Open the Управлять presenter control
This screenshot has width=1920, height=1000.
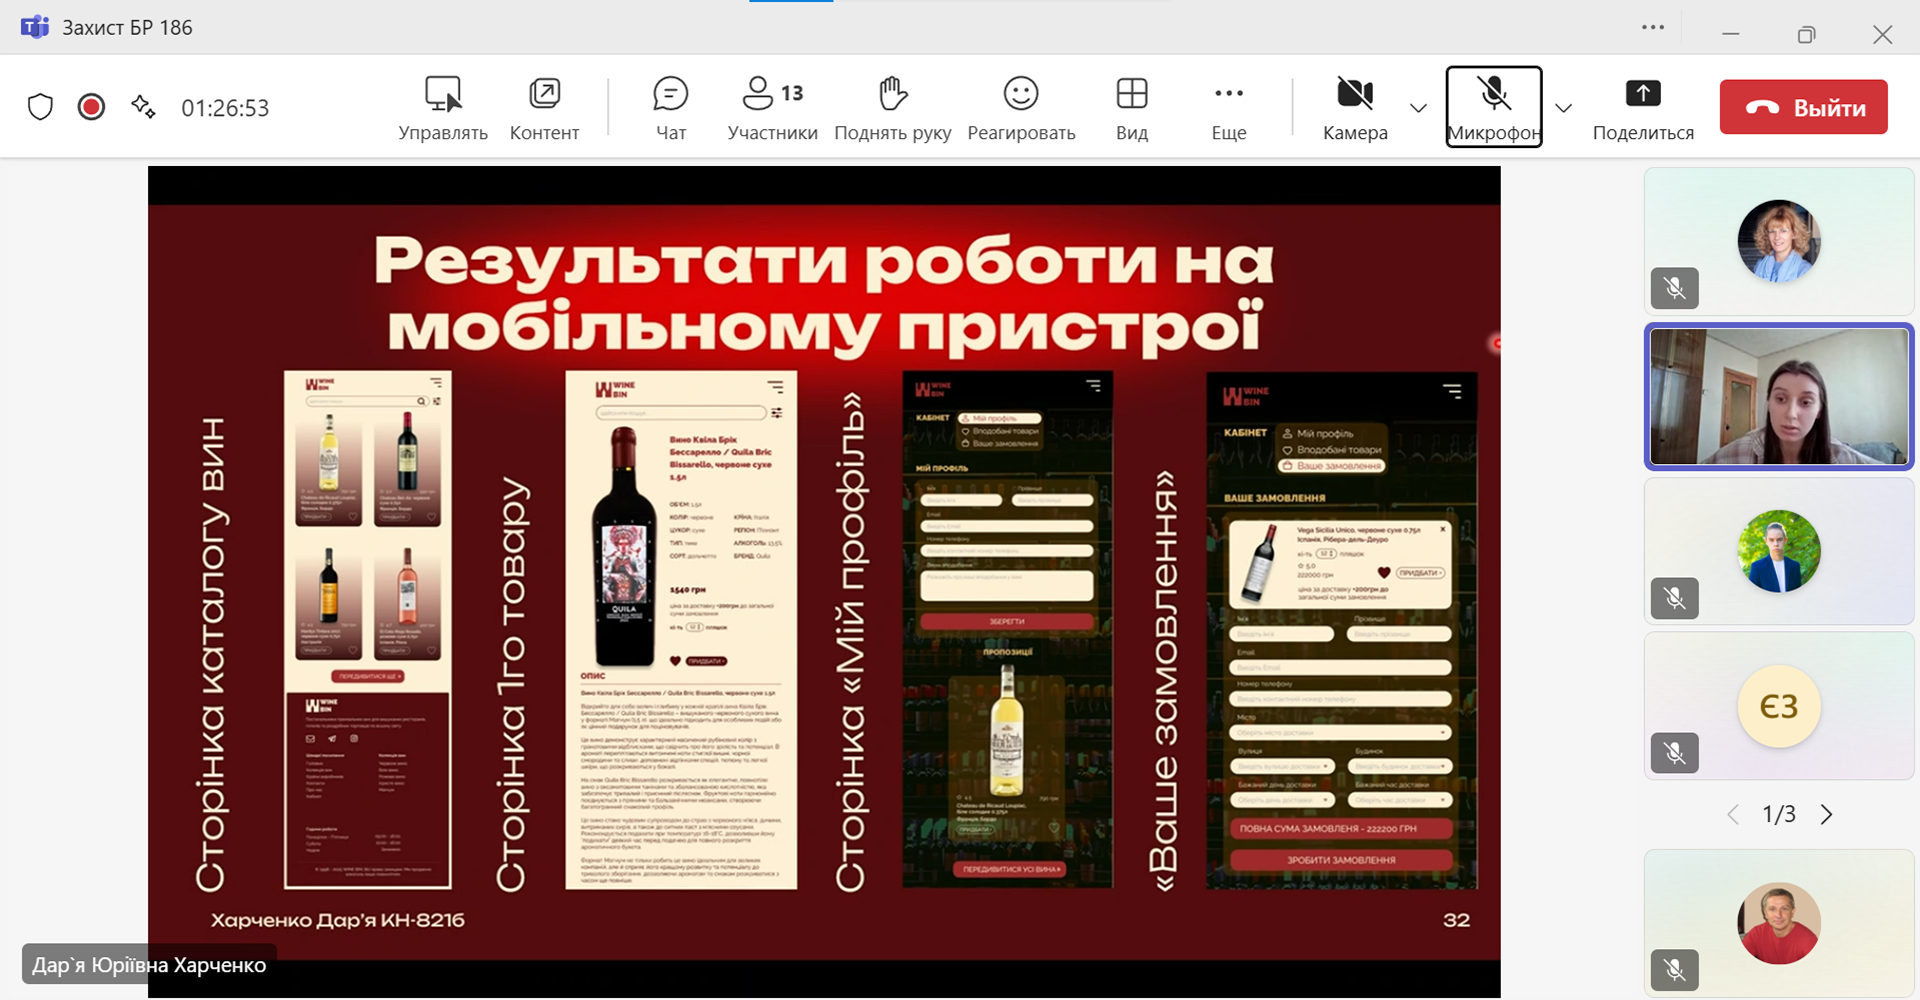pos(443,107)
